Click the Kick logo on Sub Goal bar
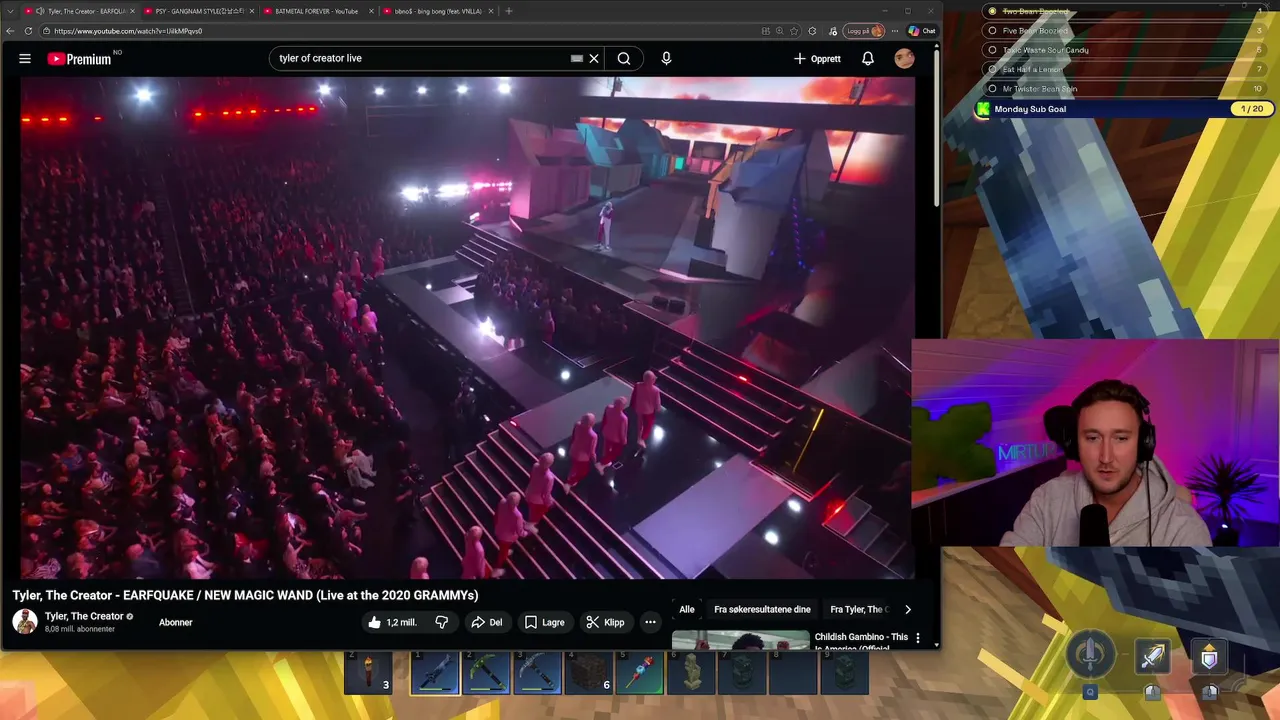Screen dimensions: 1280x720 (983, 109)
